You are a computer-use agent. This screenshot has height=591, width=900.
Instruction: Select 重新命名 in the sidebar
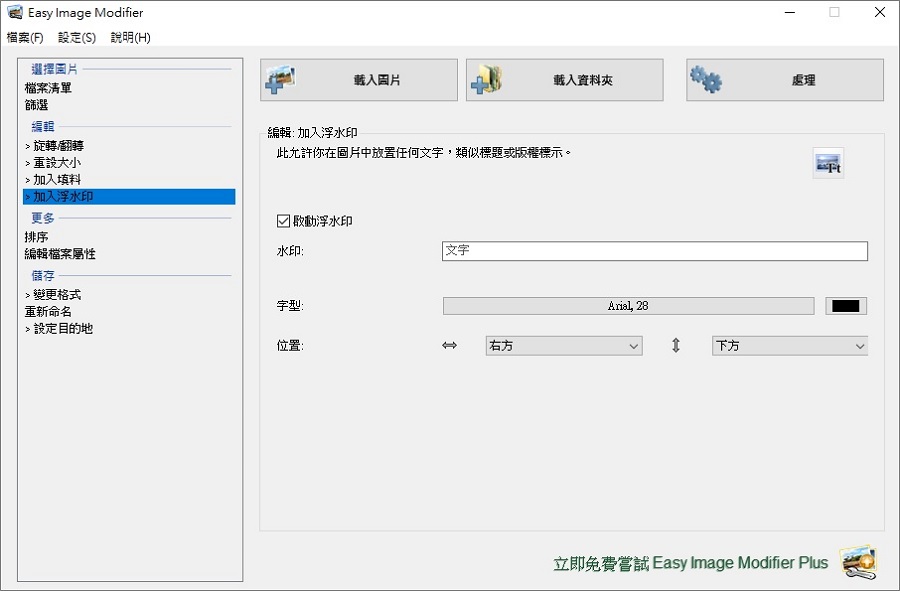tap(48, 312)
